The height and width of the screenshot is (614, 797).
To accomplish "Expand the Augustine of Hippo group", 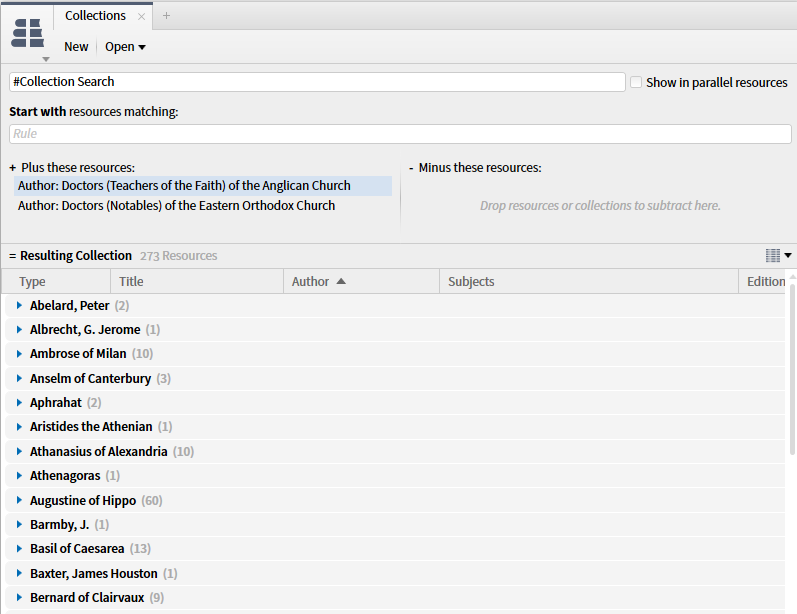I will [x=19, y=500].
